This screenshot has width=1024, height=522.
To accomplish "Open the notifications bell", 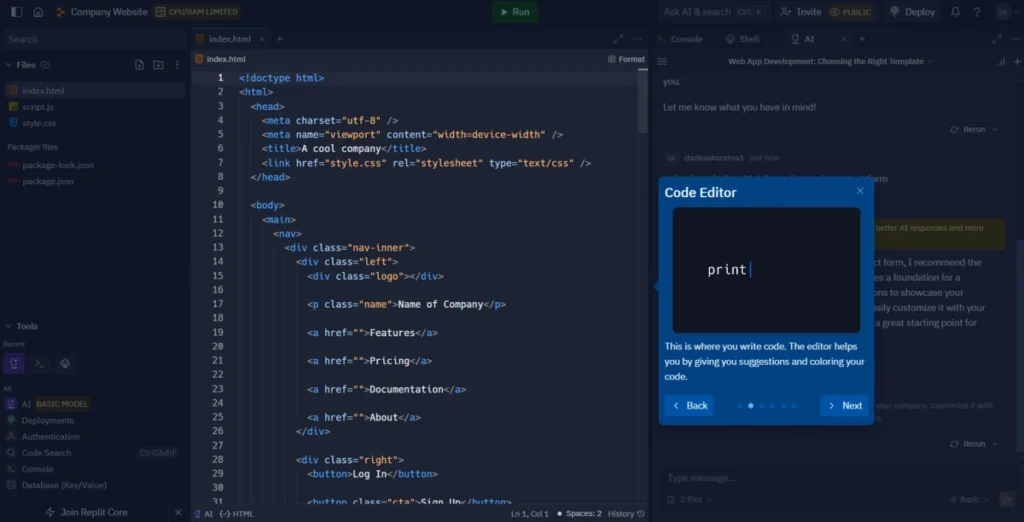I will (955, 12).
